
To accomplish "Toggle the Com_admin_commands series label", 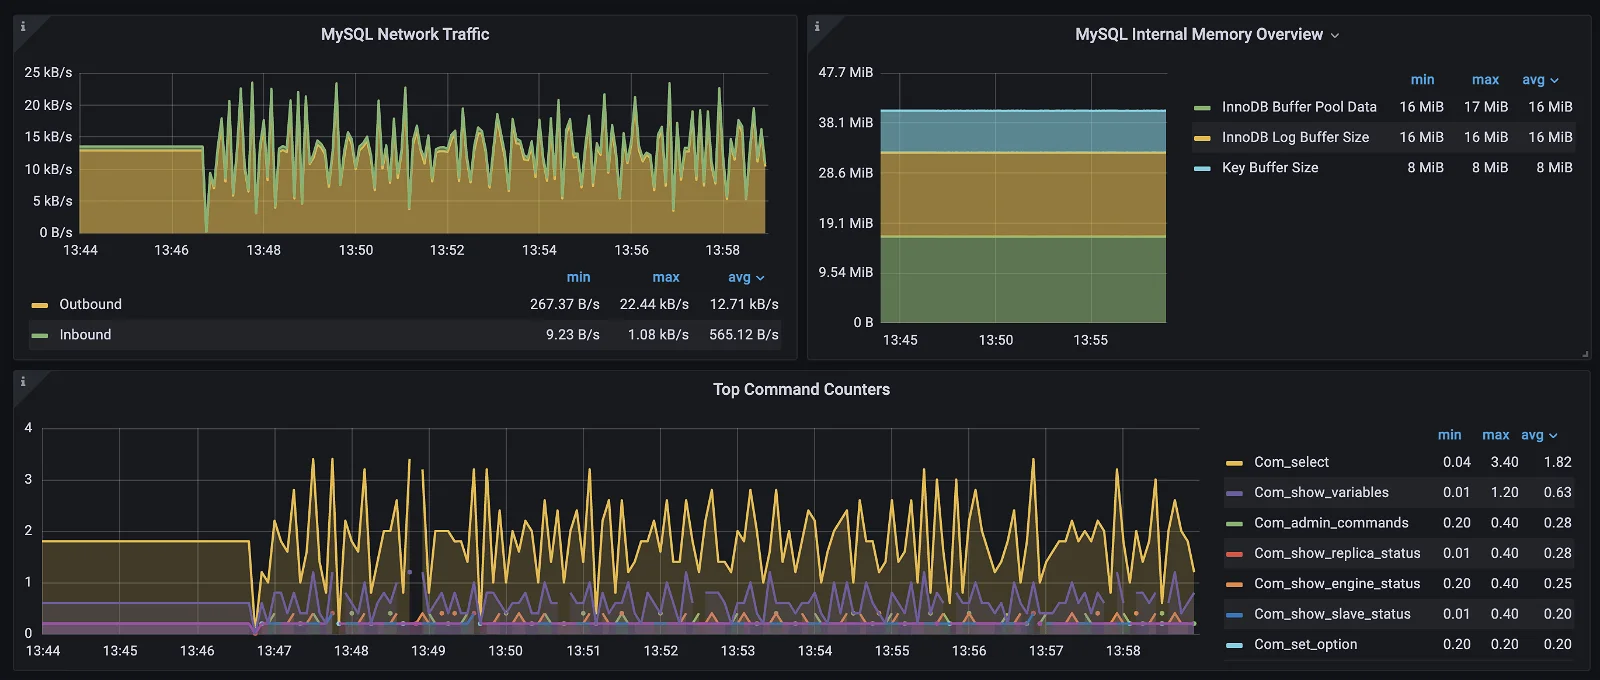I will click(x=1331, y=522).
